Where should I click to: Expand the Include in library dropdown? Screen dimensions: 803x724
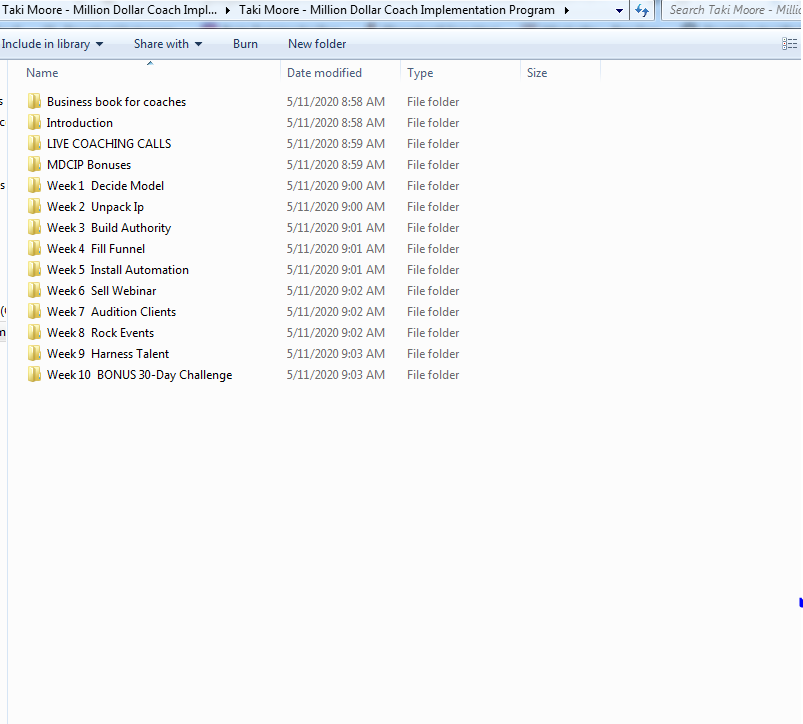click(x=52, y=44)
